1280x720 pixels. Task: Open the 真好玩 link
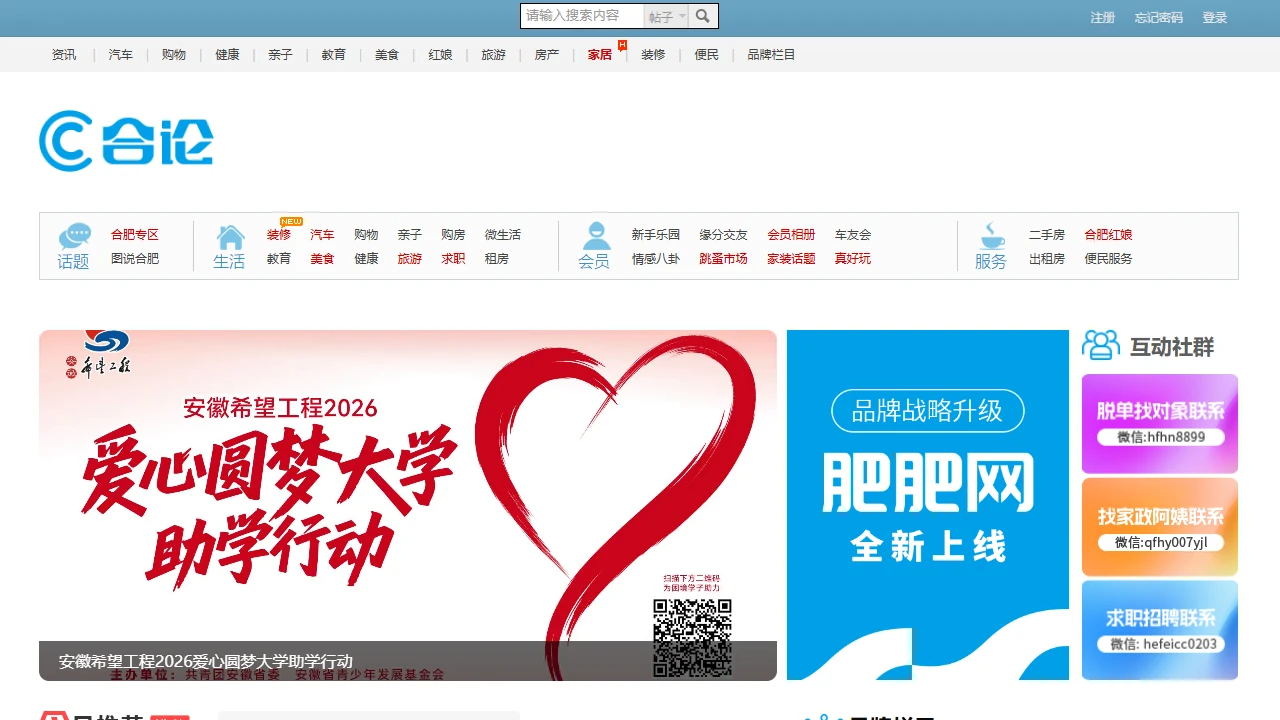click(x=853, y=259)
